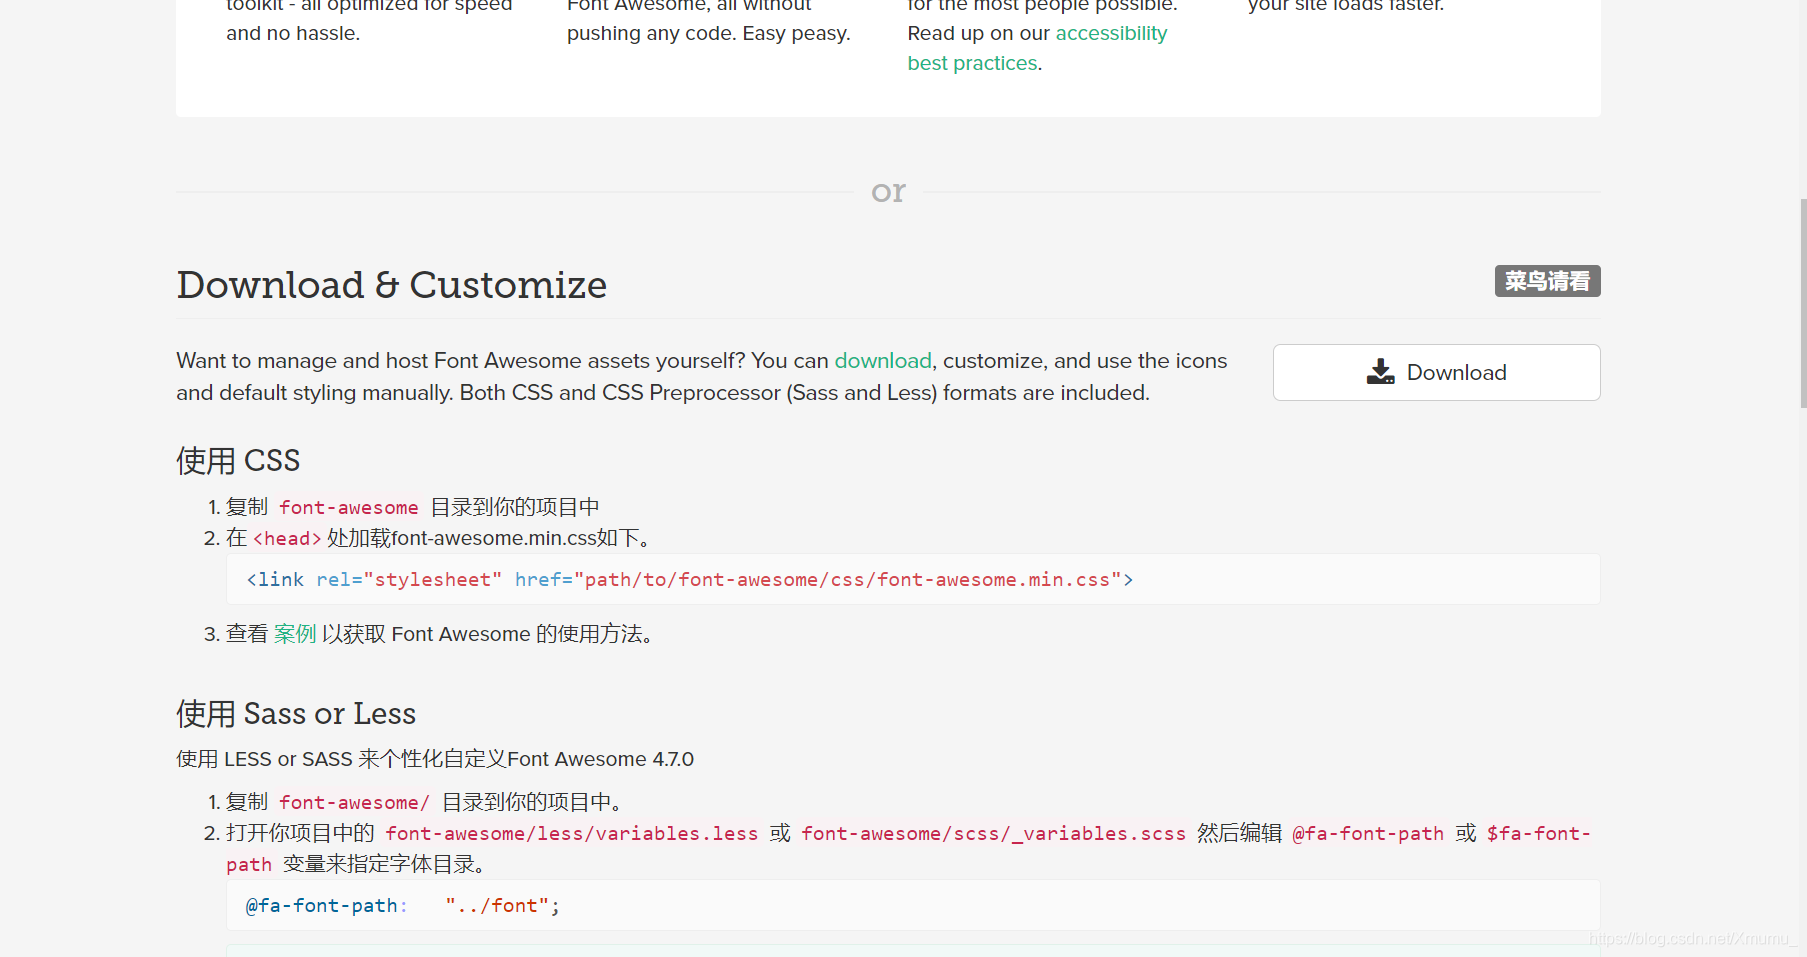Screen dimensions: 1807x957
Task: Click 'font-awesome' code in CSS step 1
Action: [x=349, y=508]
